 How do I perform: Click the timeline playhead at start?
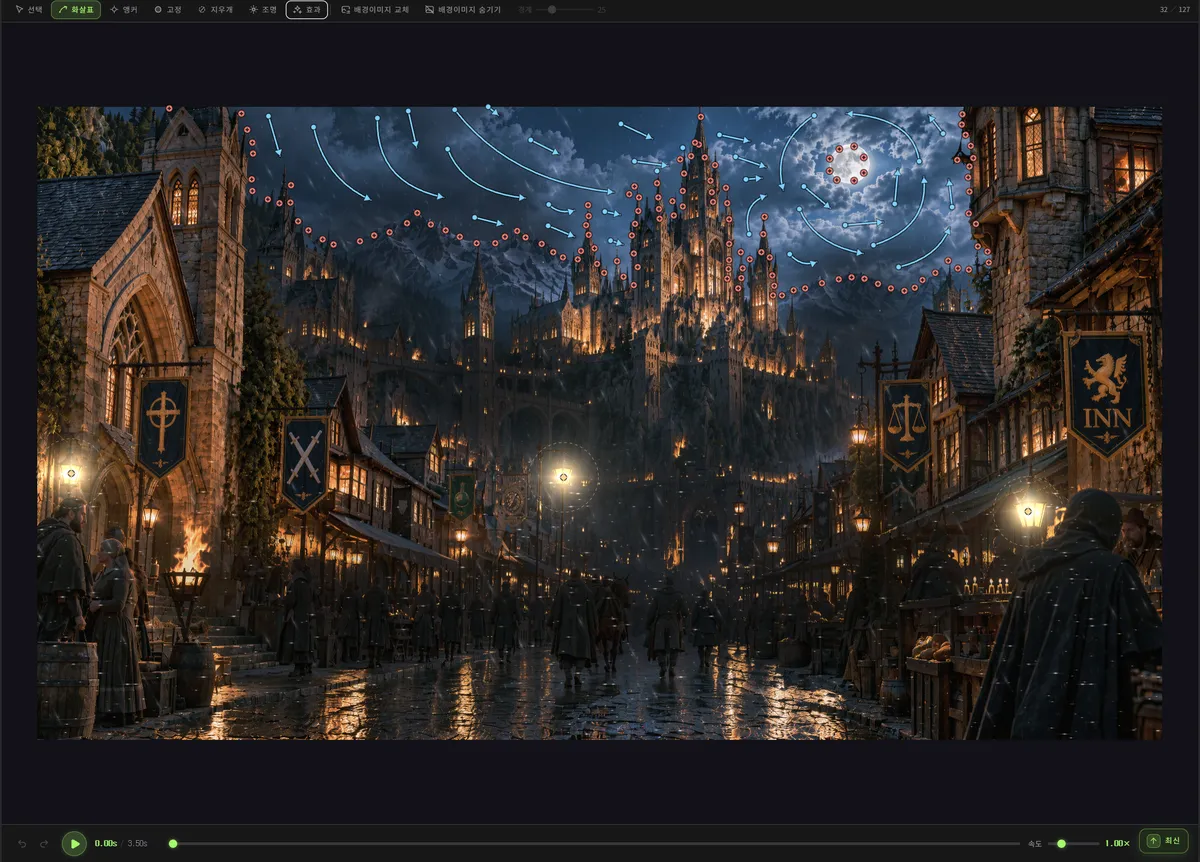[x=173, y=843]
